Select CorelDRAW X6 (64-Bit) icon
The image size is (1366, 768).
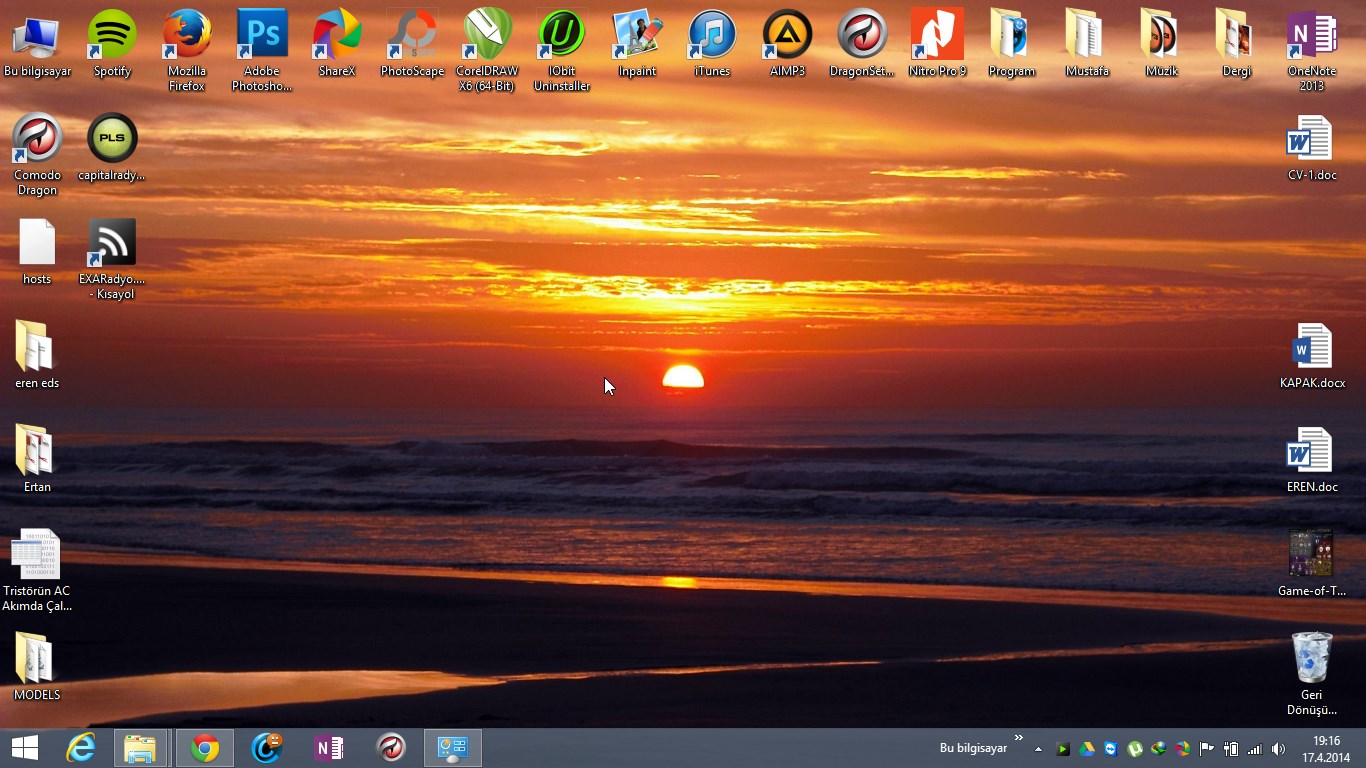(487, 50)
